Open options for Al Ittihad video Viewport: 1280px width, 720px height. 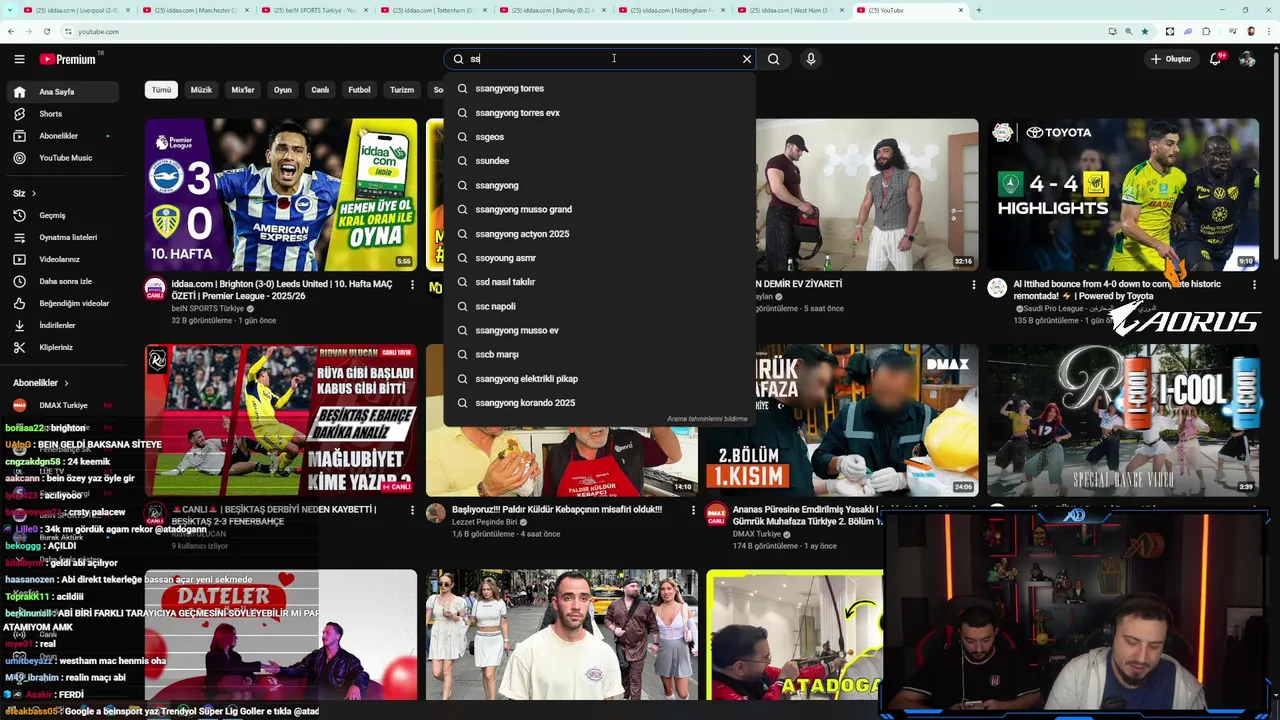(1255, 285)
